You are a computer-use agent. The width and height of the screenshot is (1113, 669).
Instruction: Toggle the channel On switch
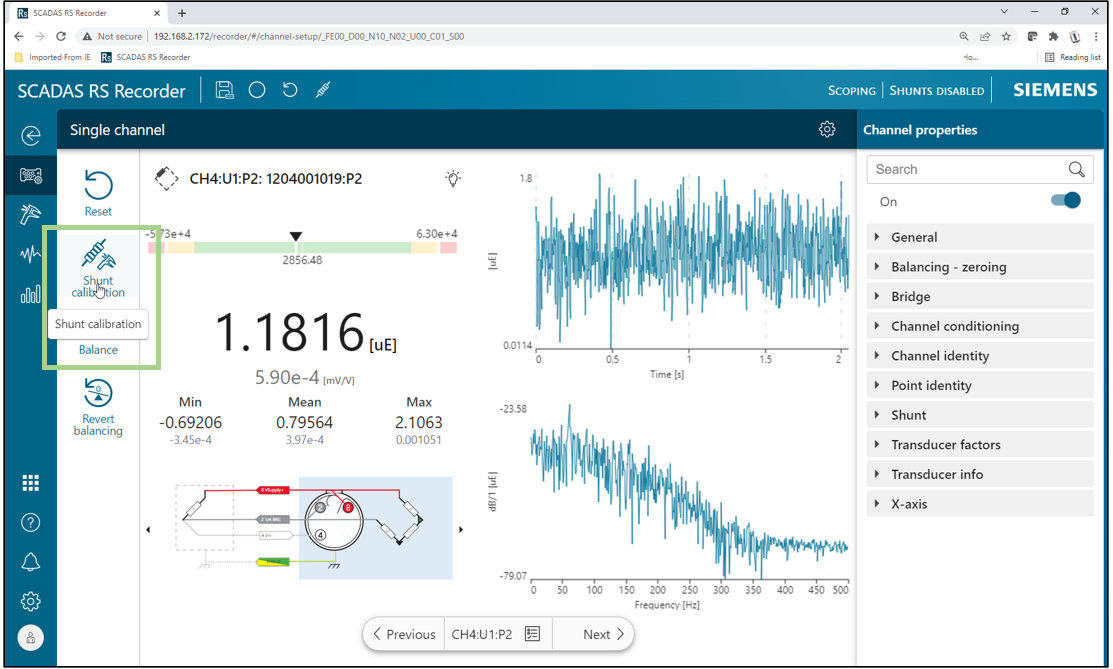click(x=1065, y=201)
